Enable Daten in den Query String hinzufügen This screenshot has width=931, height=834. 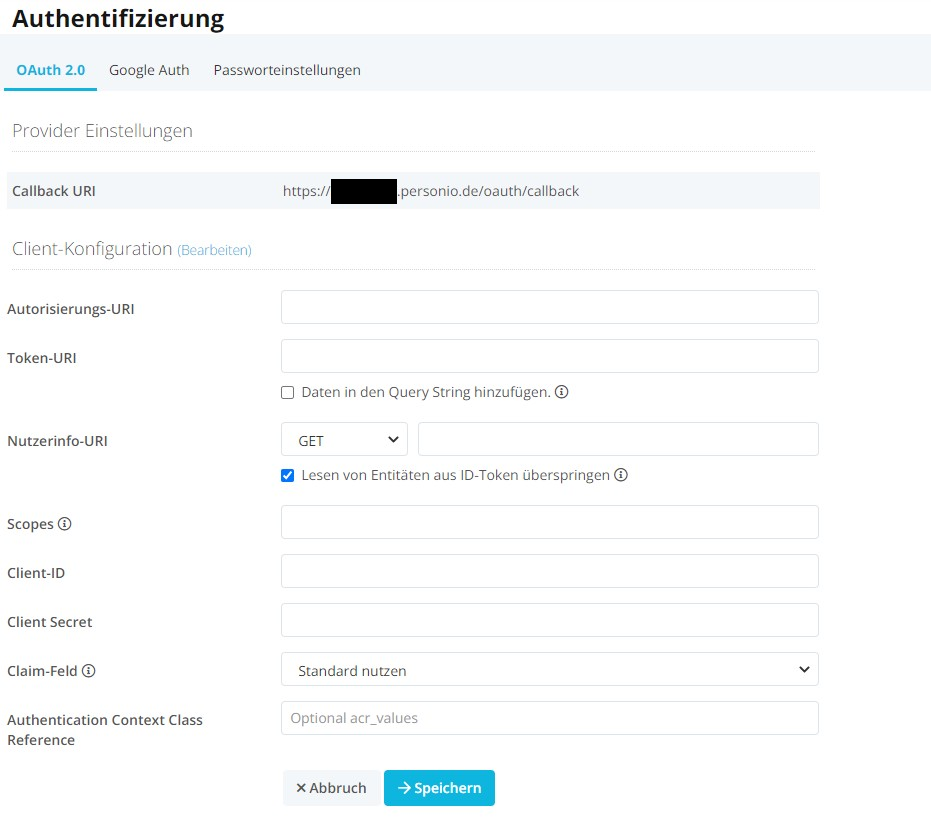[x=287, y=392]
